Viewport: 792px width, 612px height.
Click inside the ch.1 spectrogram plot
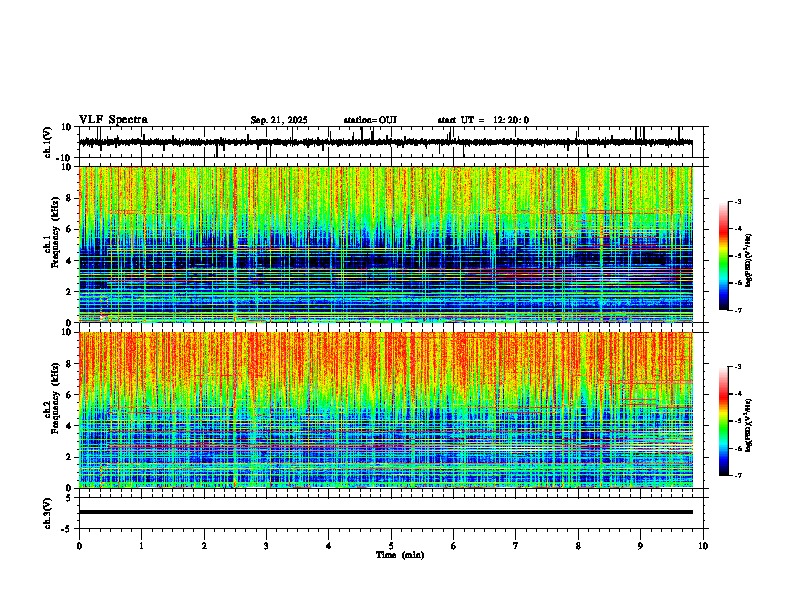coord(386,244)
